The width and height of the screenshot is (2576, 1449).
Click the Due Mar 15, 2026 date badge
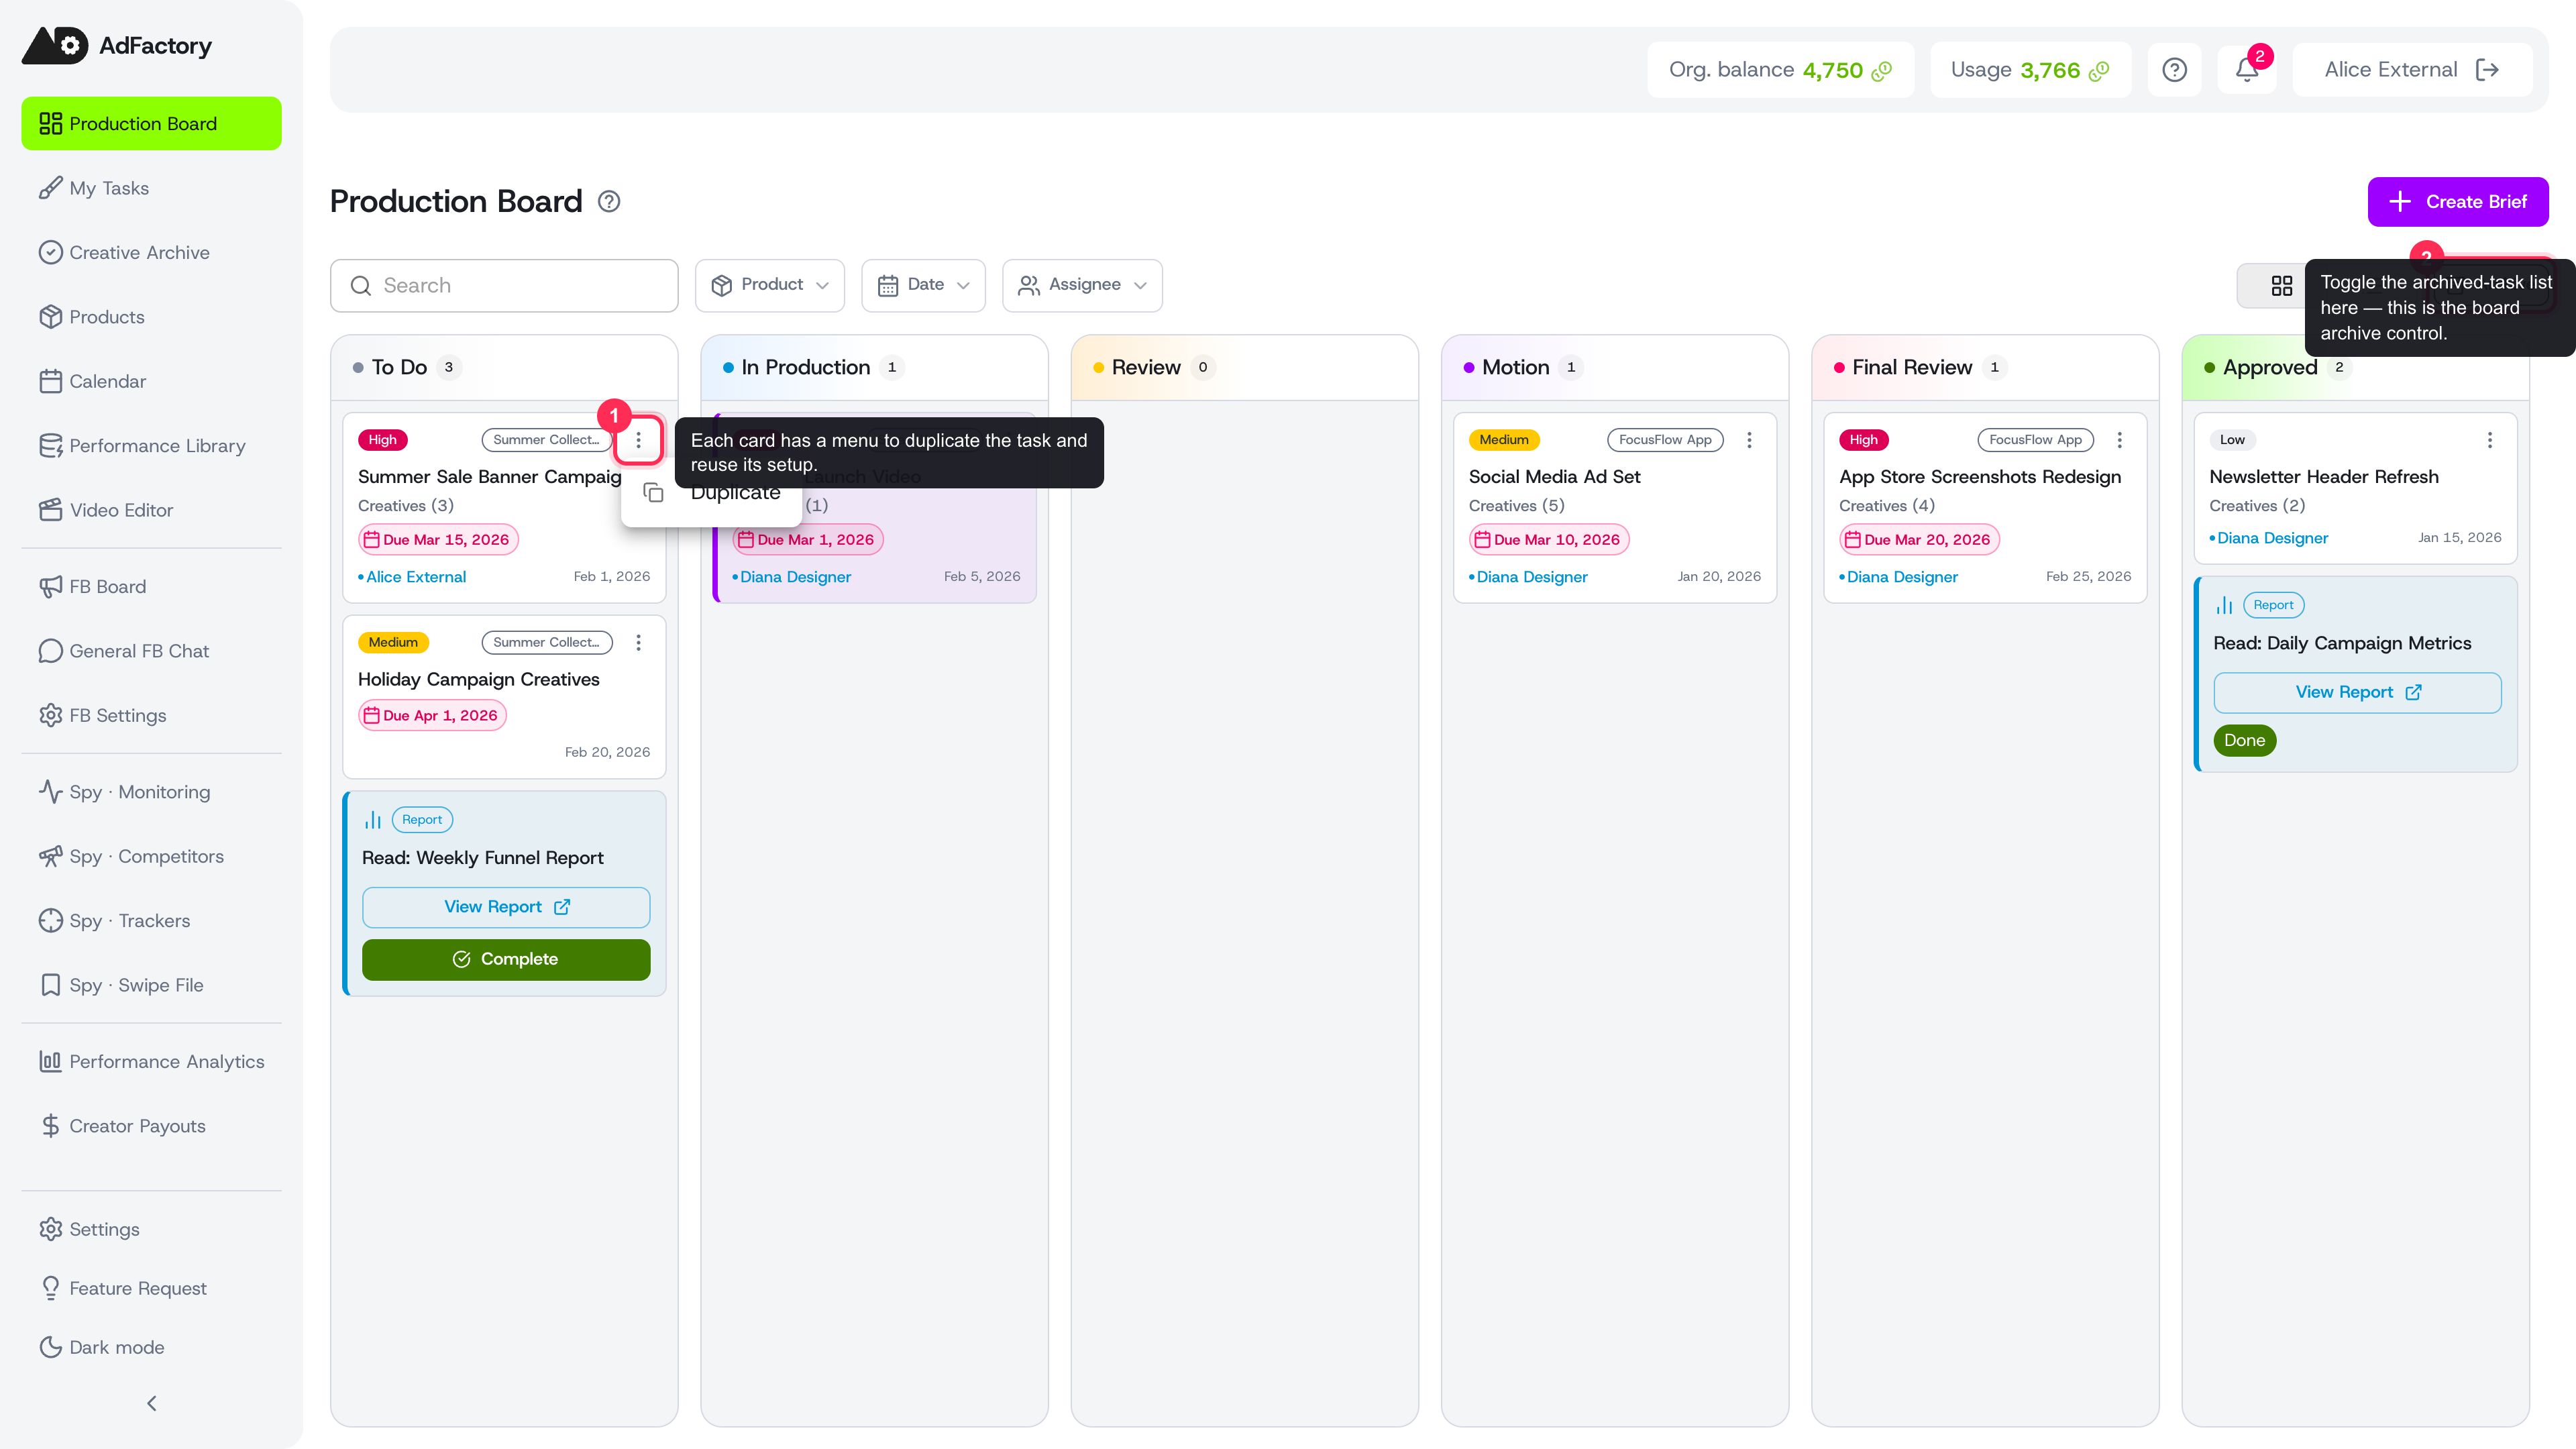click(x=438, y=540)
